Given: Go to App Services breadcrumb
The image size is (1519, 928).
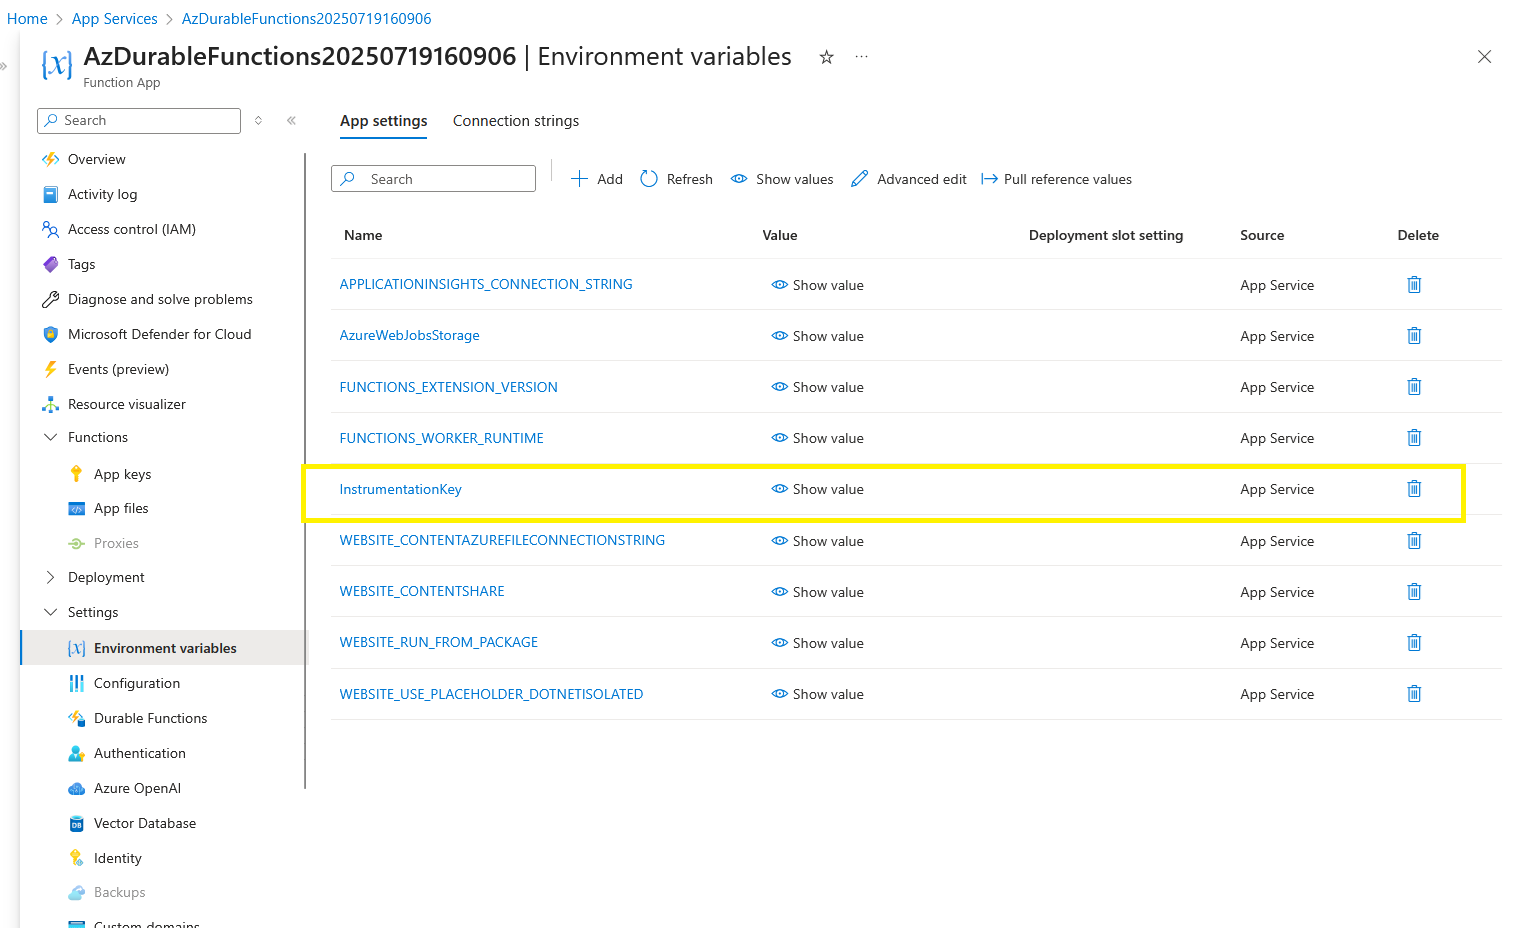Looking at the screenshot, I should 115,19.
